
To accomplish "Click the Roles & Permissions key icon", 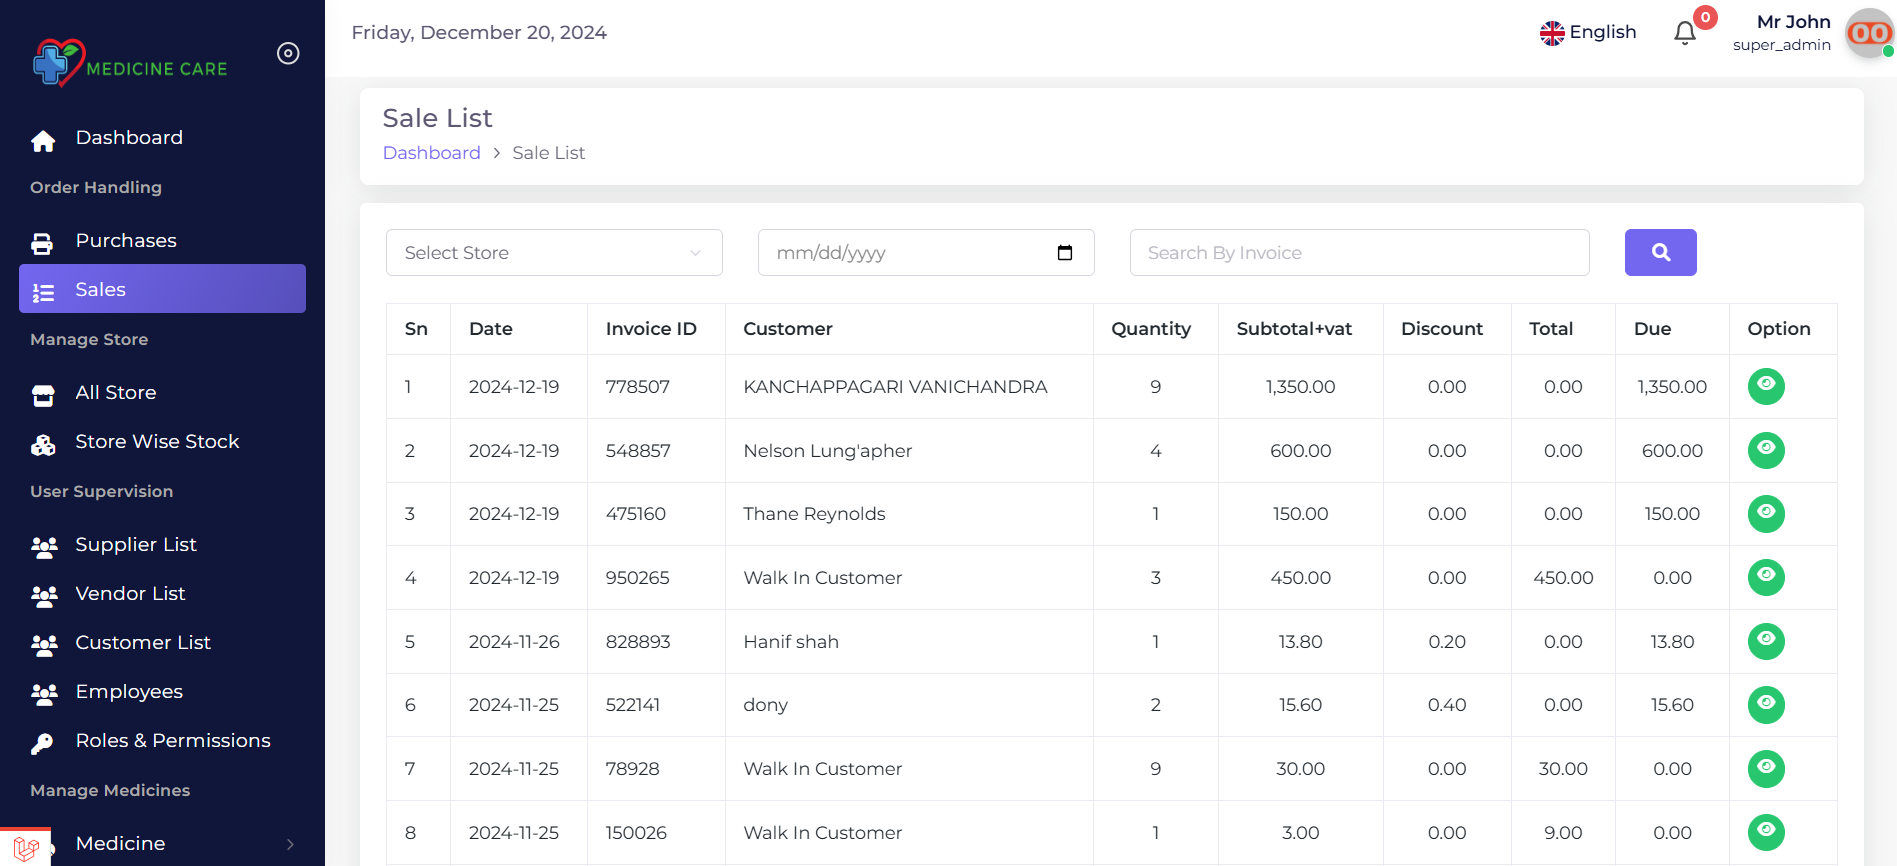I will click(43, 743).
